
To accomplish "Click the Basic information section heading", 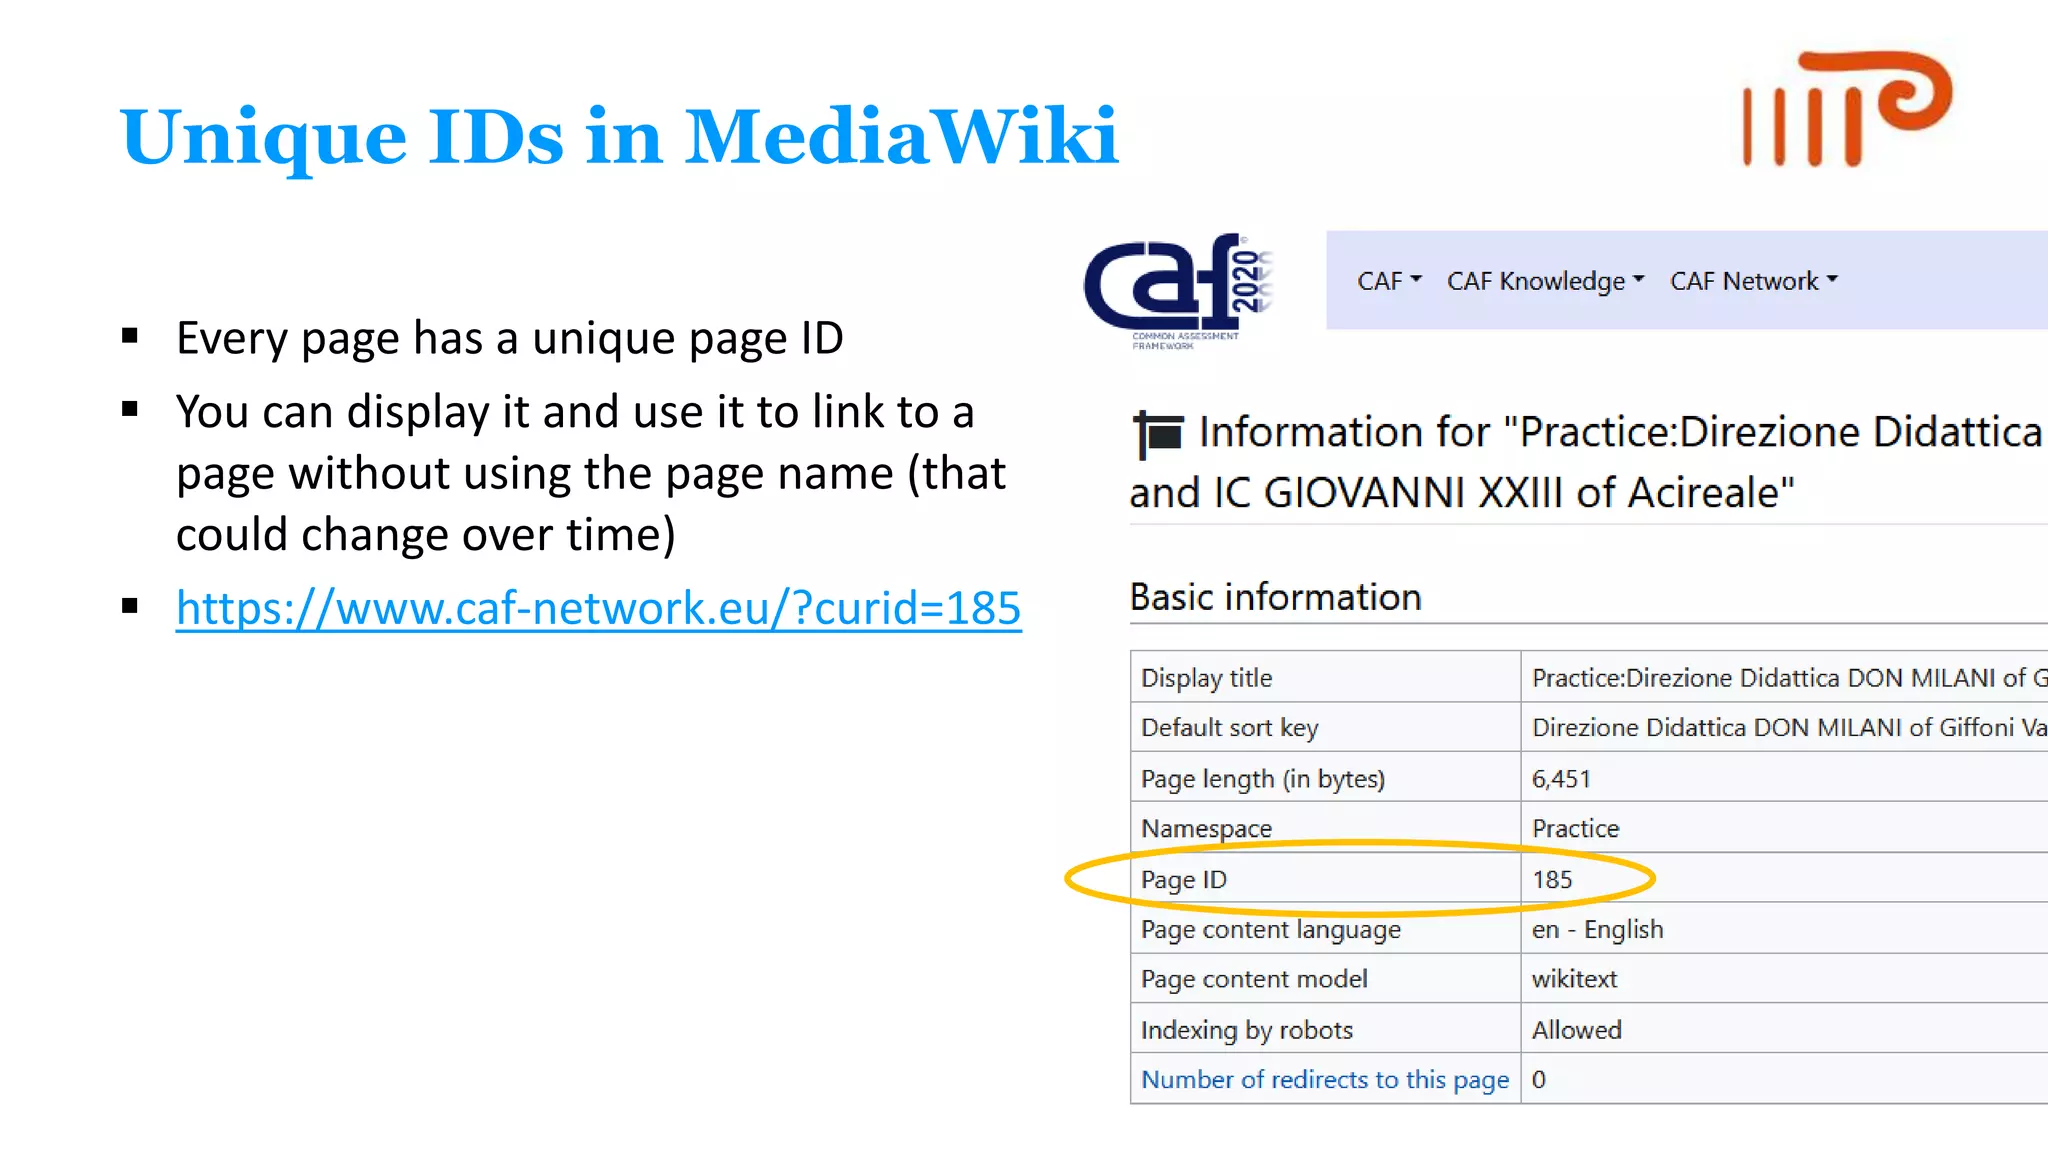I will click(1275, 597).
